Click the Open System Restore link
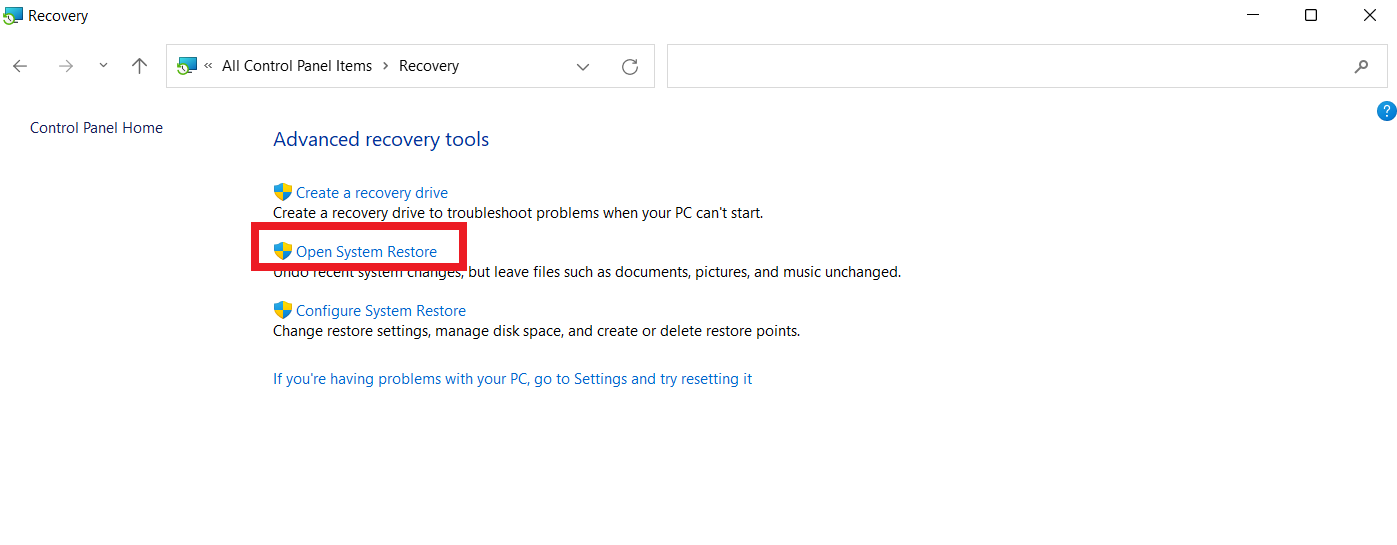This screenshot has height=545, width=1397. coord(366,252)
